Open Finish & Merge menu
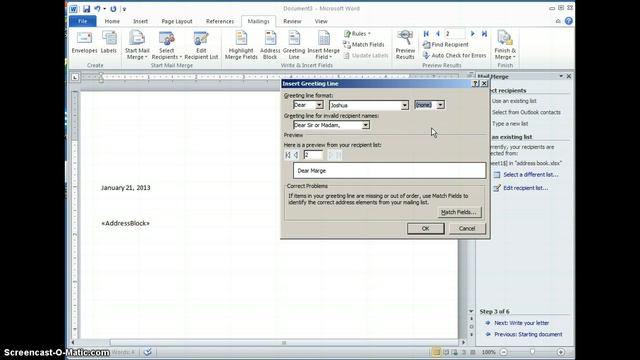Screen dimensions: 640x360 (x=505, y=45)
